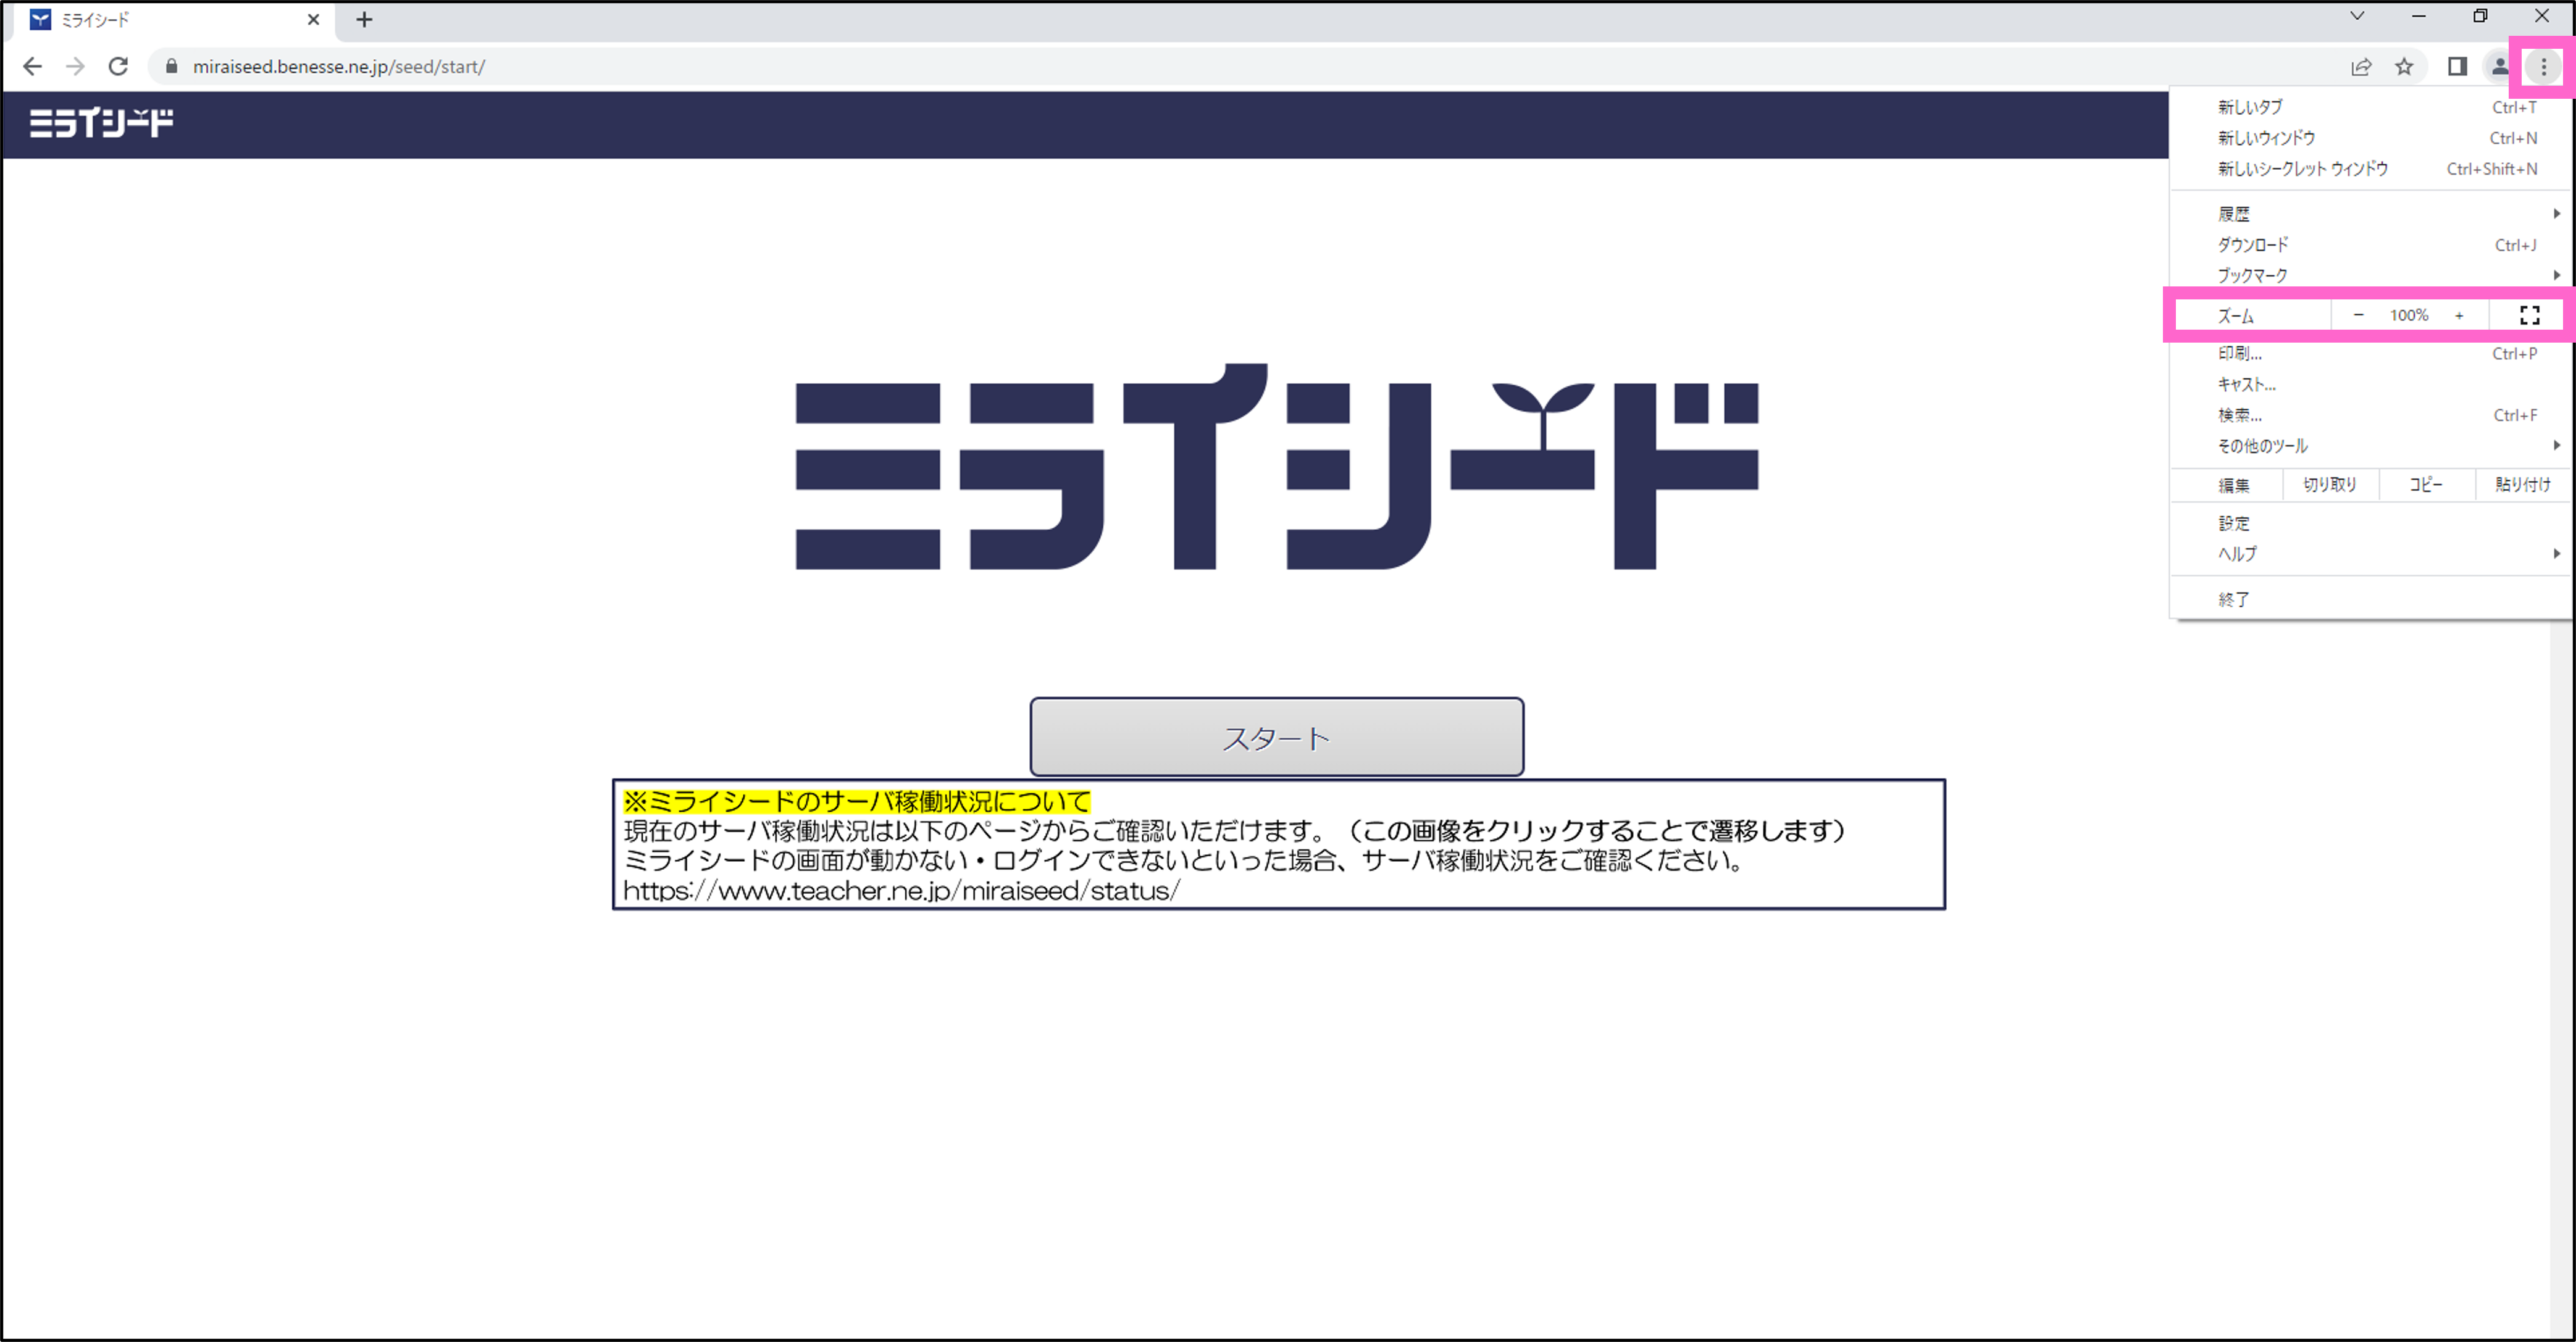Click the three-dot Chrome menu button

[2544, 67]
